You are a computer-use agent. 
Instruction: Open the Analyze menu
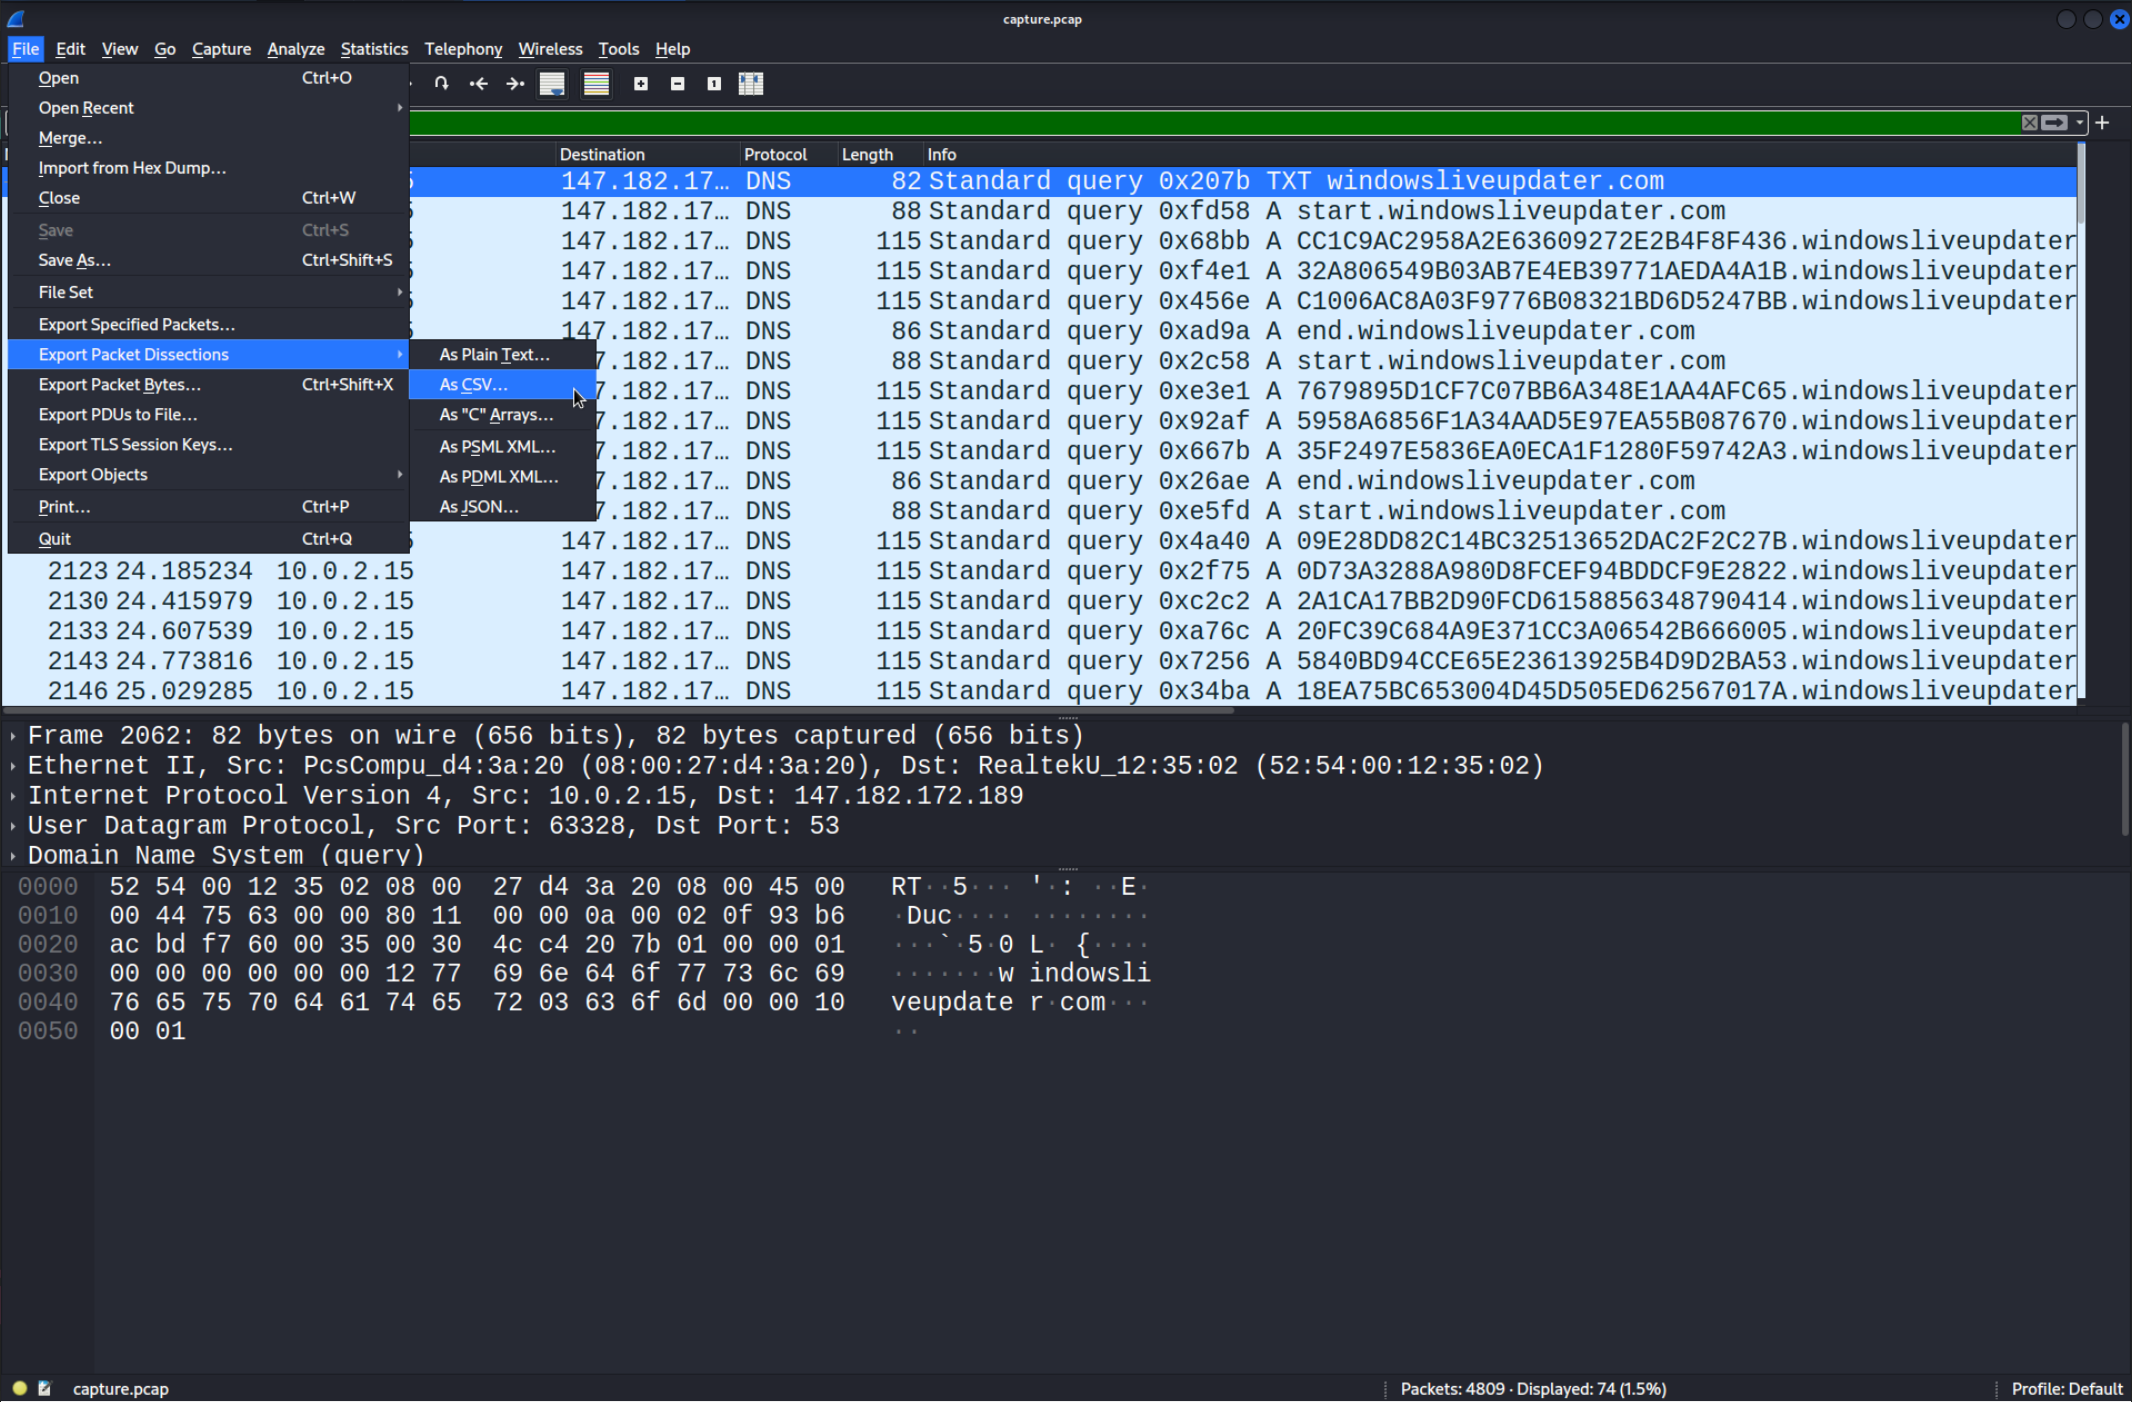point(296,48)
